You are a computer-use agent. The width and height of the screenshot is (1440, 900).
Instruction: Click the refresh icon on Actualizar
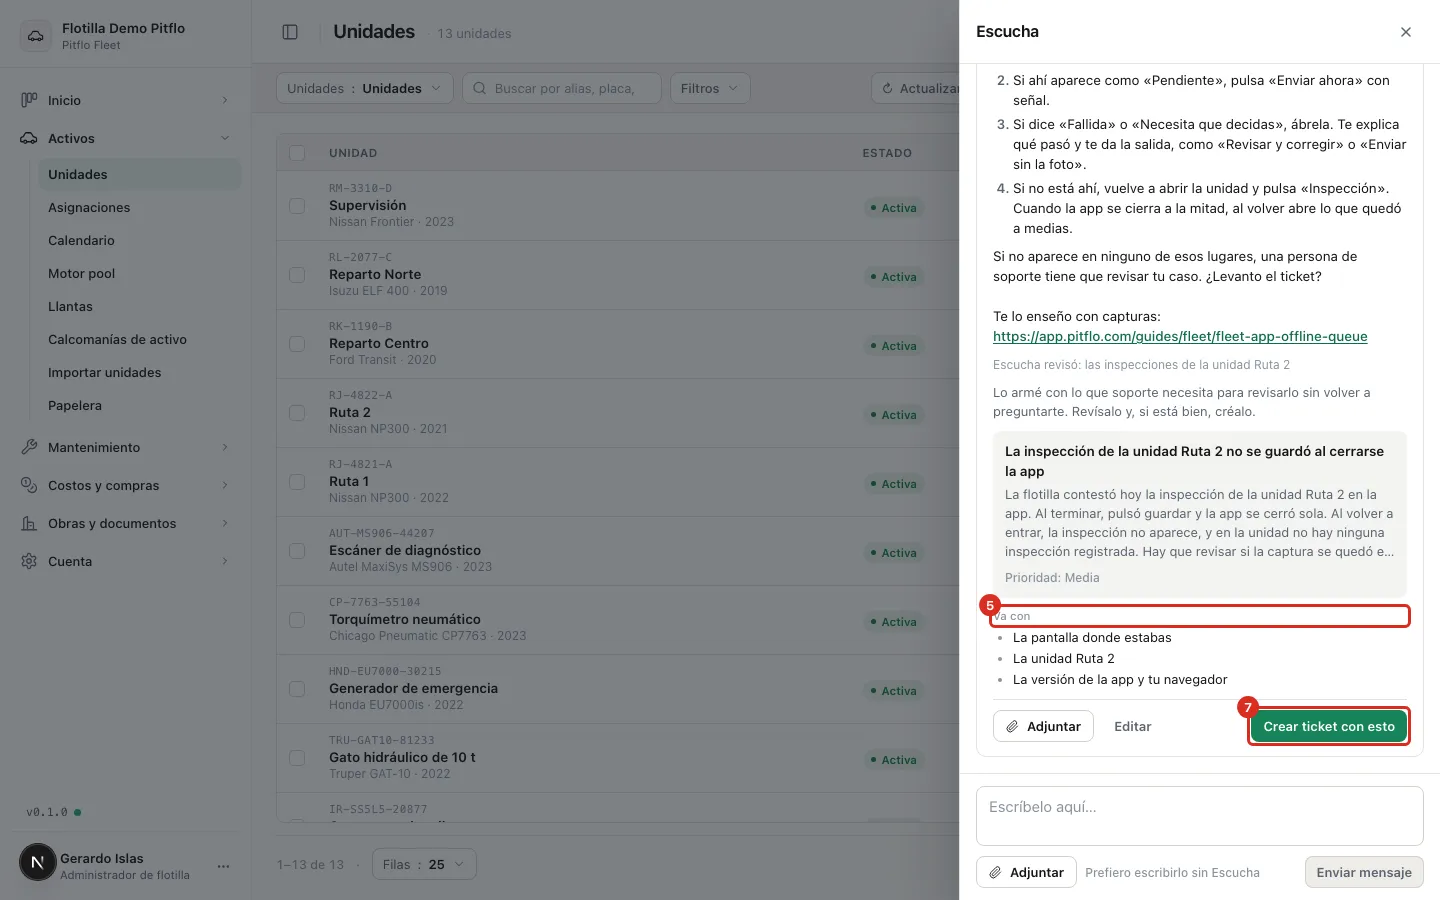click(887, 88)
